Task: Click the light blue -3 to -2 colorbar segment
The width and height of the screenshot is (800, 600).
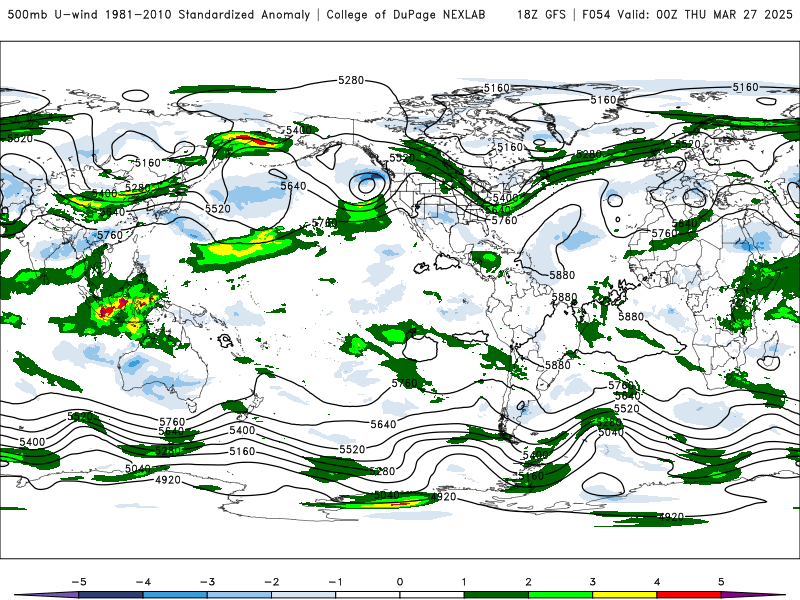Action: 239,595
